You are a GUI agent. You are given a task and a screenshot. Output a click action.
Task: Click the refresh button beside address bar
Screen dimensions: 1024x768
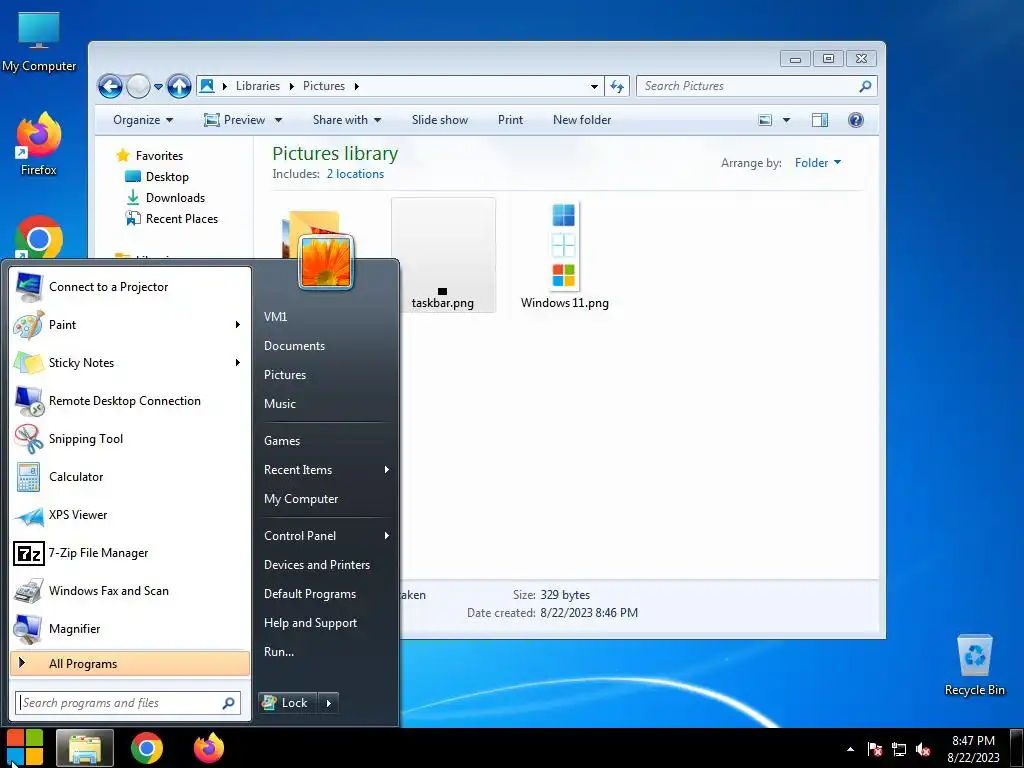(617, 86)
